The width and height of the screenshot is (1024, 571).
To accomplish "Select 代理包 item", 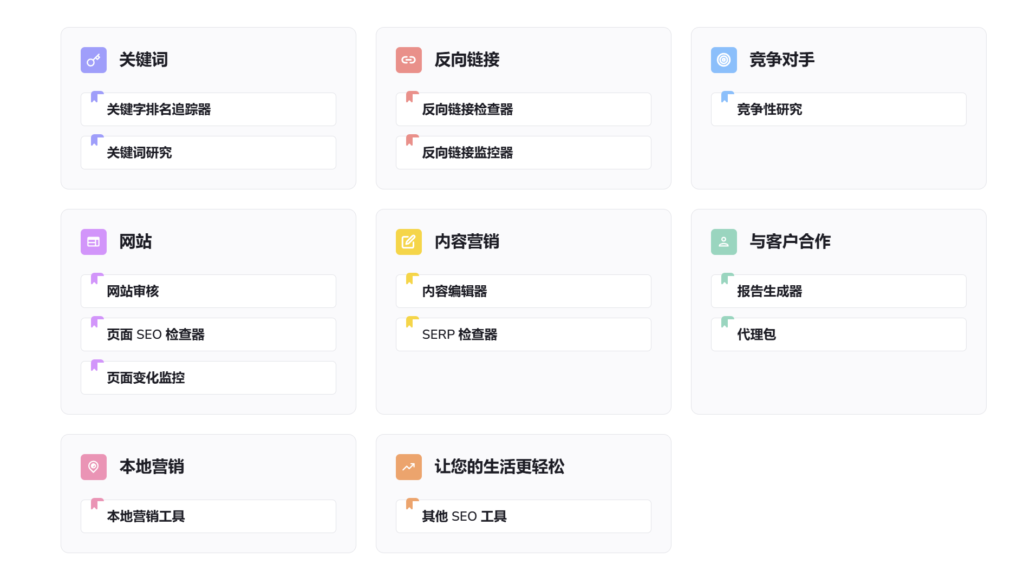I will pos(839,334).
